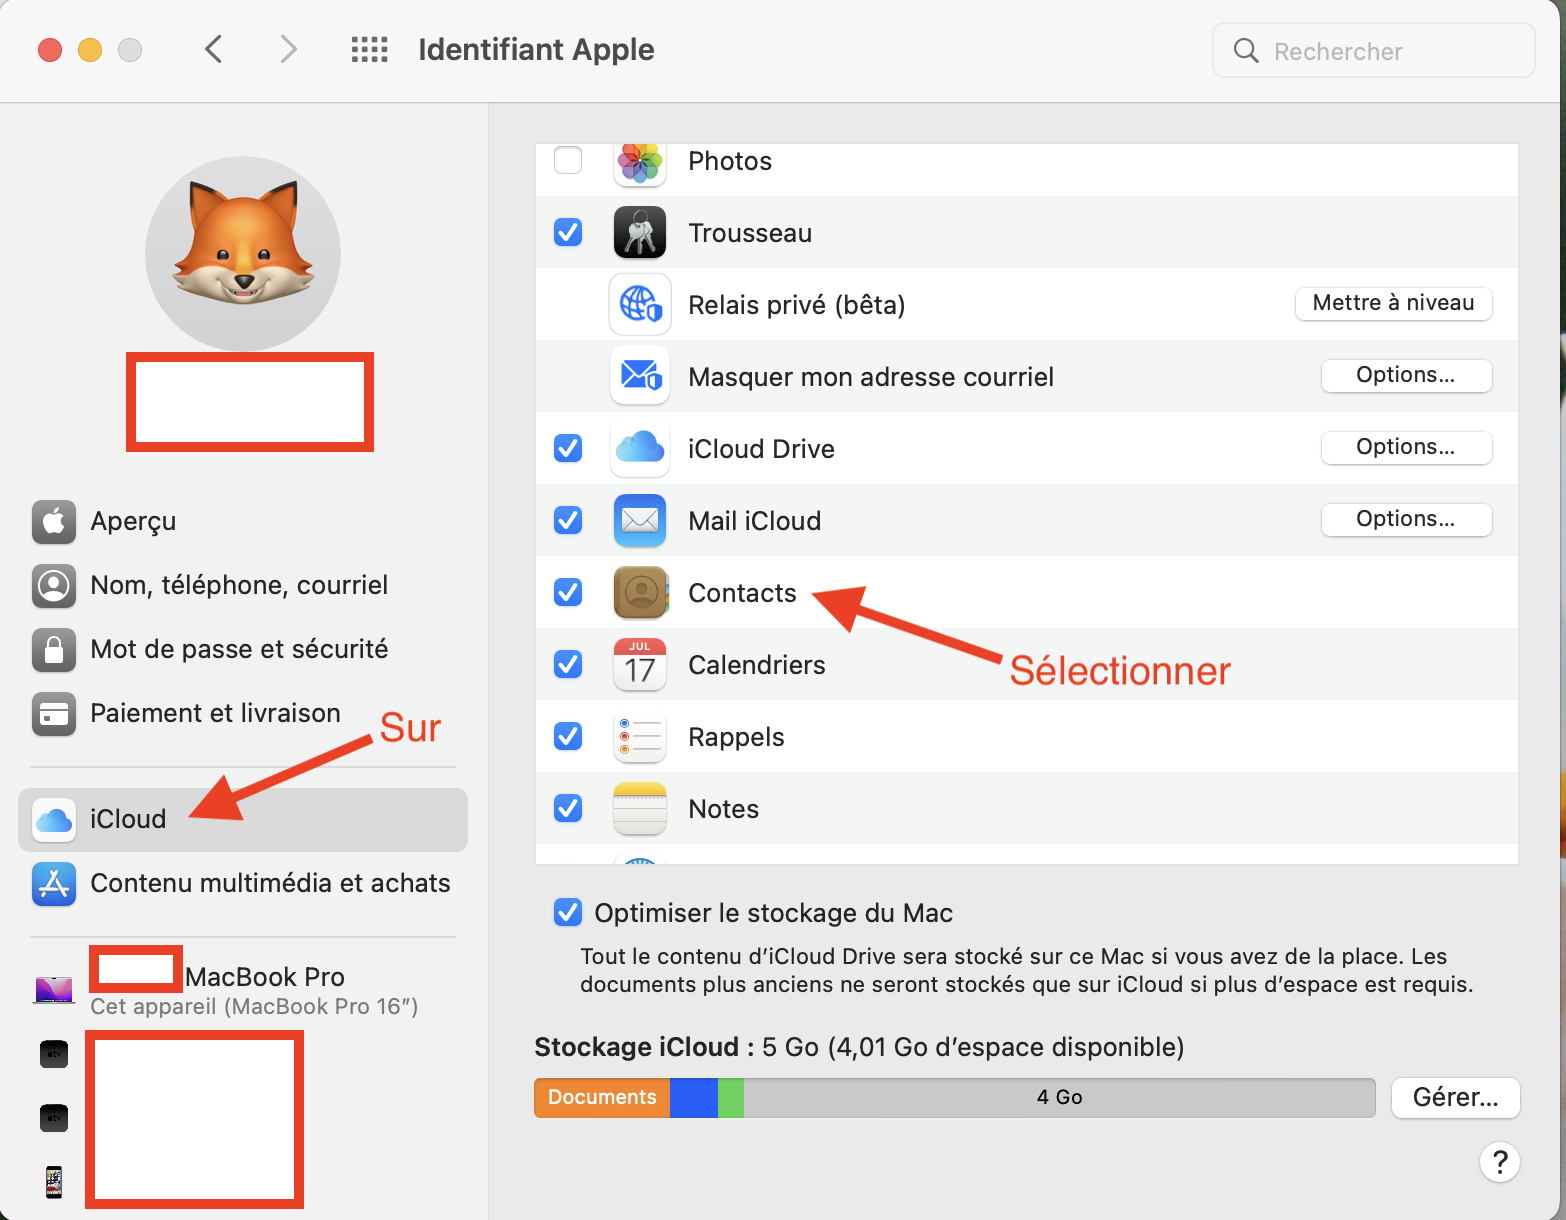Viewport: 1566px width, 1220px height.
Task: Click the Calendriers calendar icon
Action: tap(639, 665)
